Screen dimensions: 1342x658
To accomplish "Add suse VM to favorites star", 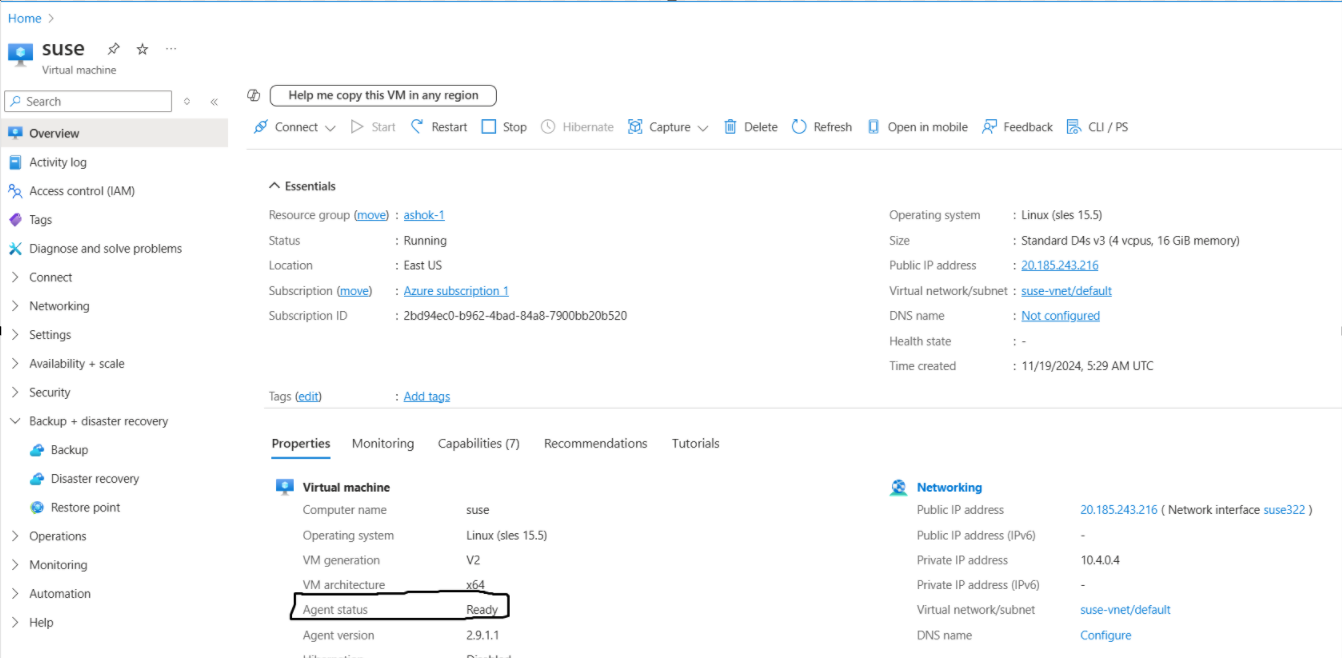I will coord(142,49).
